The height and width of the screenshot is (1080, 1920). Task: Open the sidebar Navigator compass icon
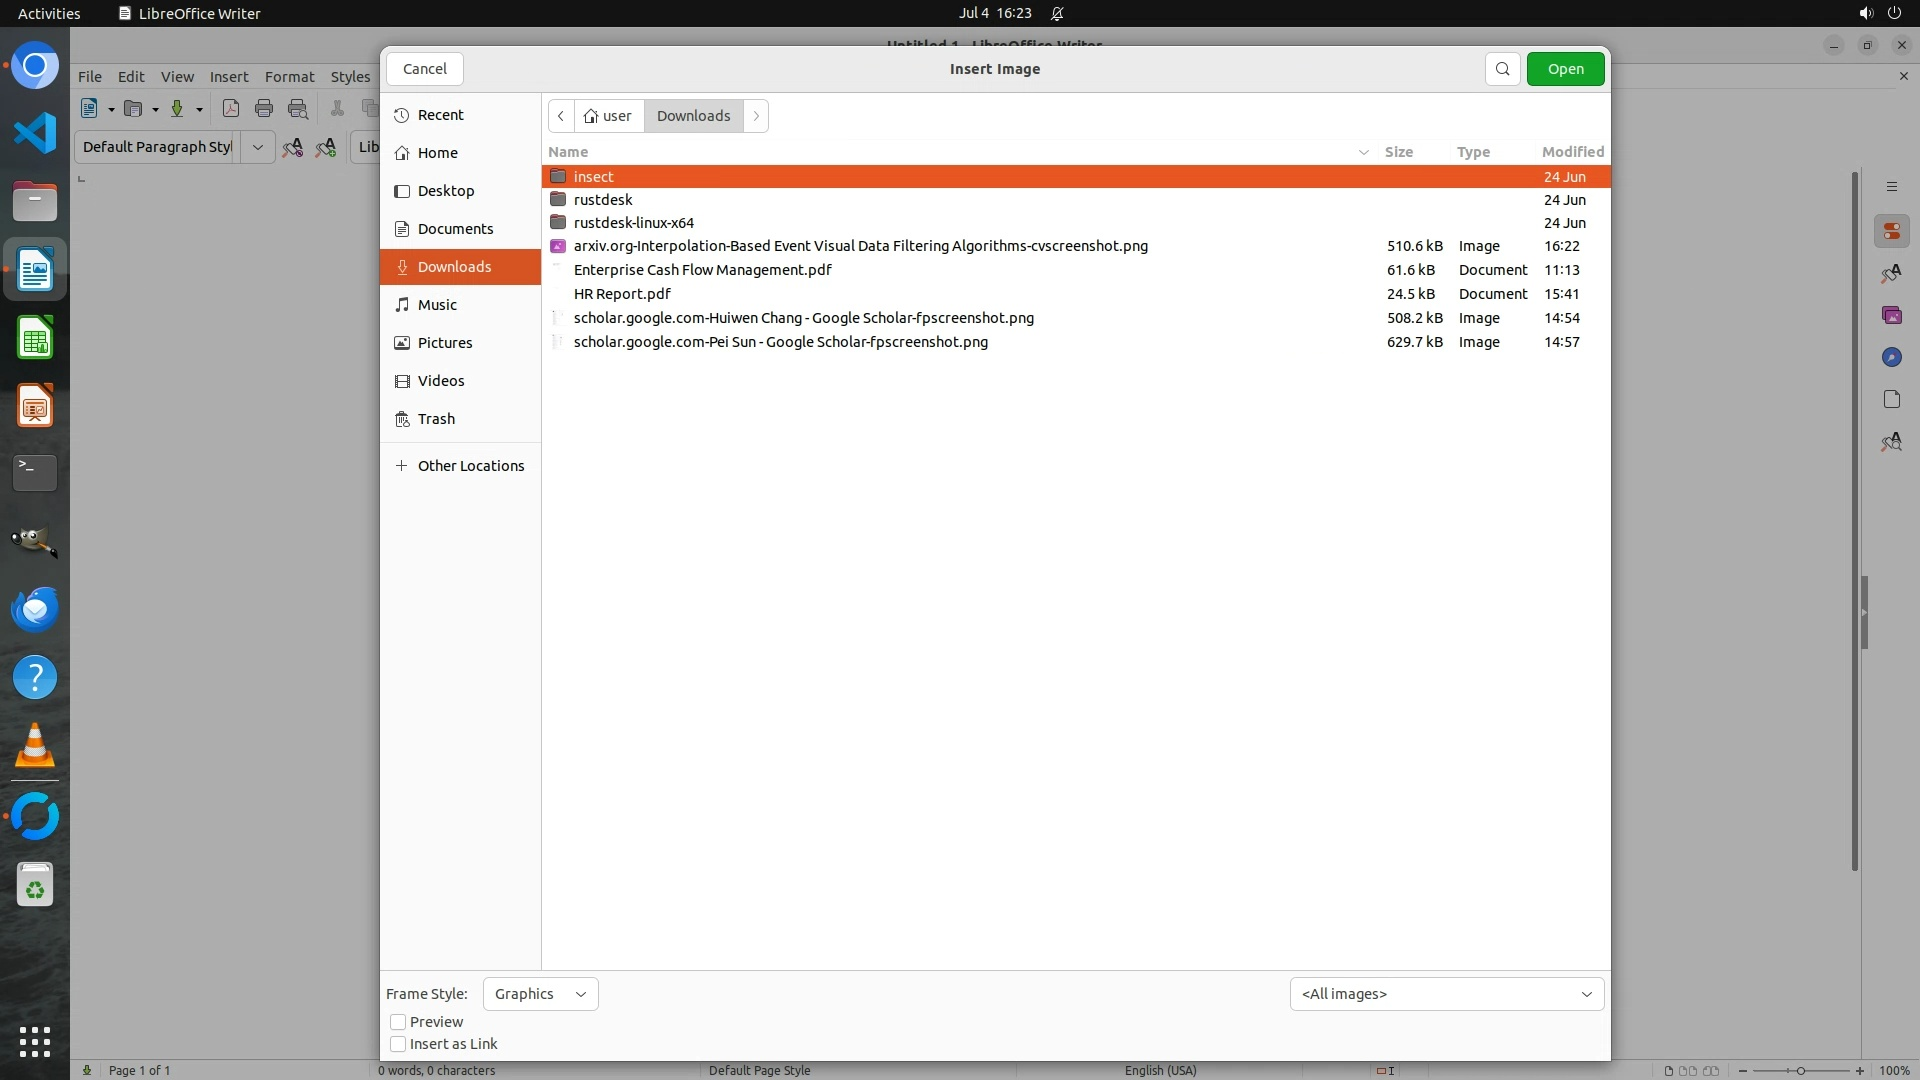(1891, 357)
